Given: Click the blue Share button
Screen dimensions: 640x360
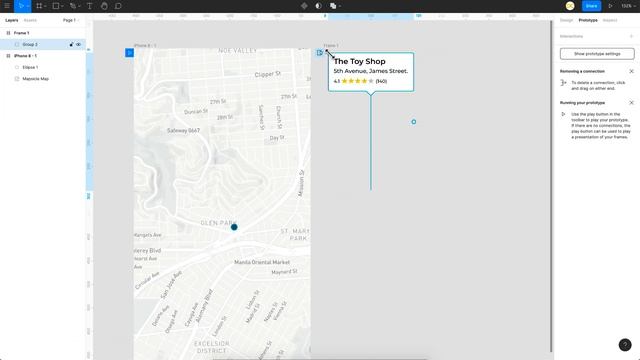Looking at the screenshot, I should pyautogui.click(x=591, y=6).
